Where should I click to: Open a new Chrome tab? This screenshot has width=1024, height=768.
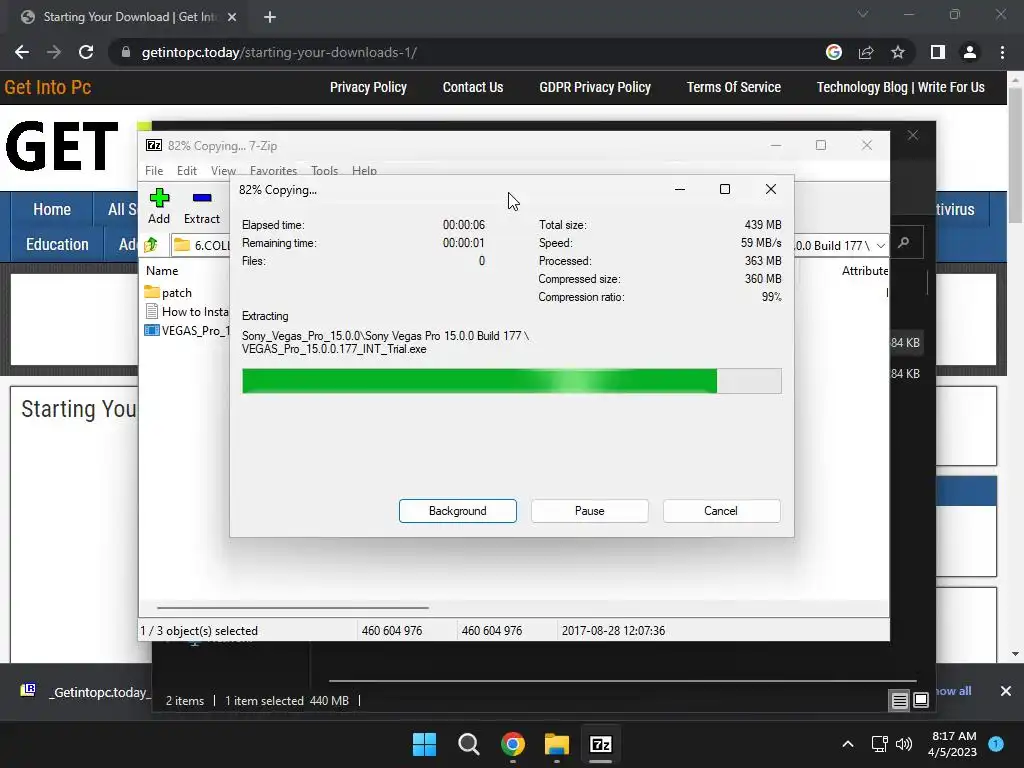[x=270, y=17]
